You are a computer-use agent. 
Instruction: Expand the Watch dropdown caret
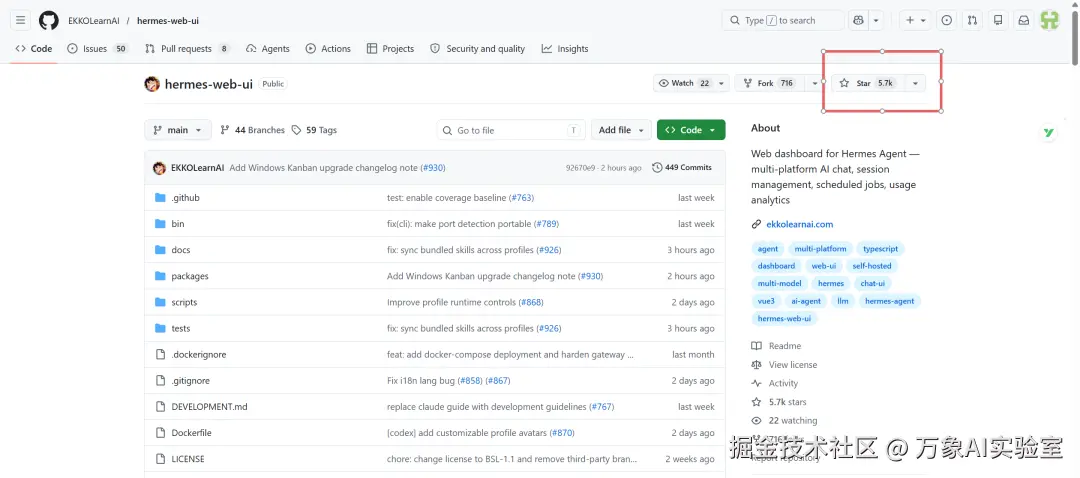coord(721,83)
